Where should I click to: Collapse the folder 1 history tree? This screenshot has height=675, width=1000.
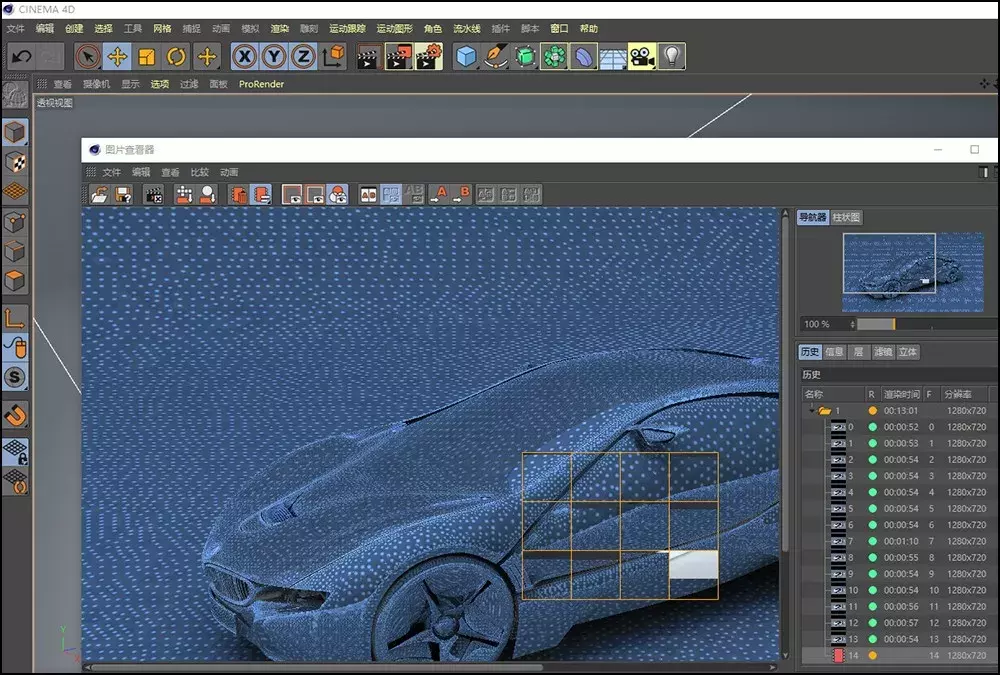tap(811, 410)
